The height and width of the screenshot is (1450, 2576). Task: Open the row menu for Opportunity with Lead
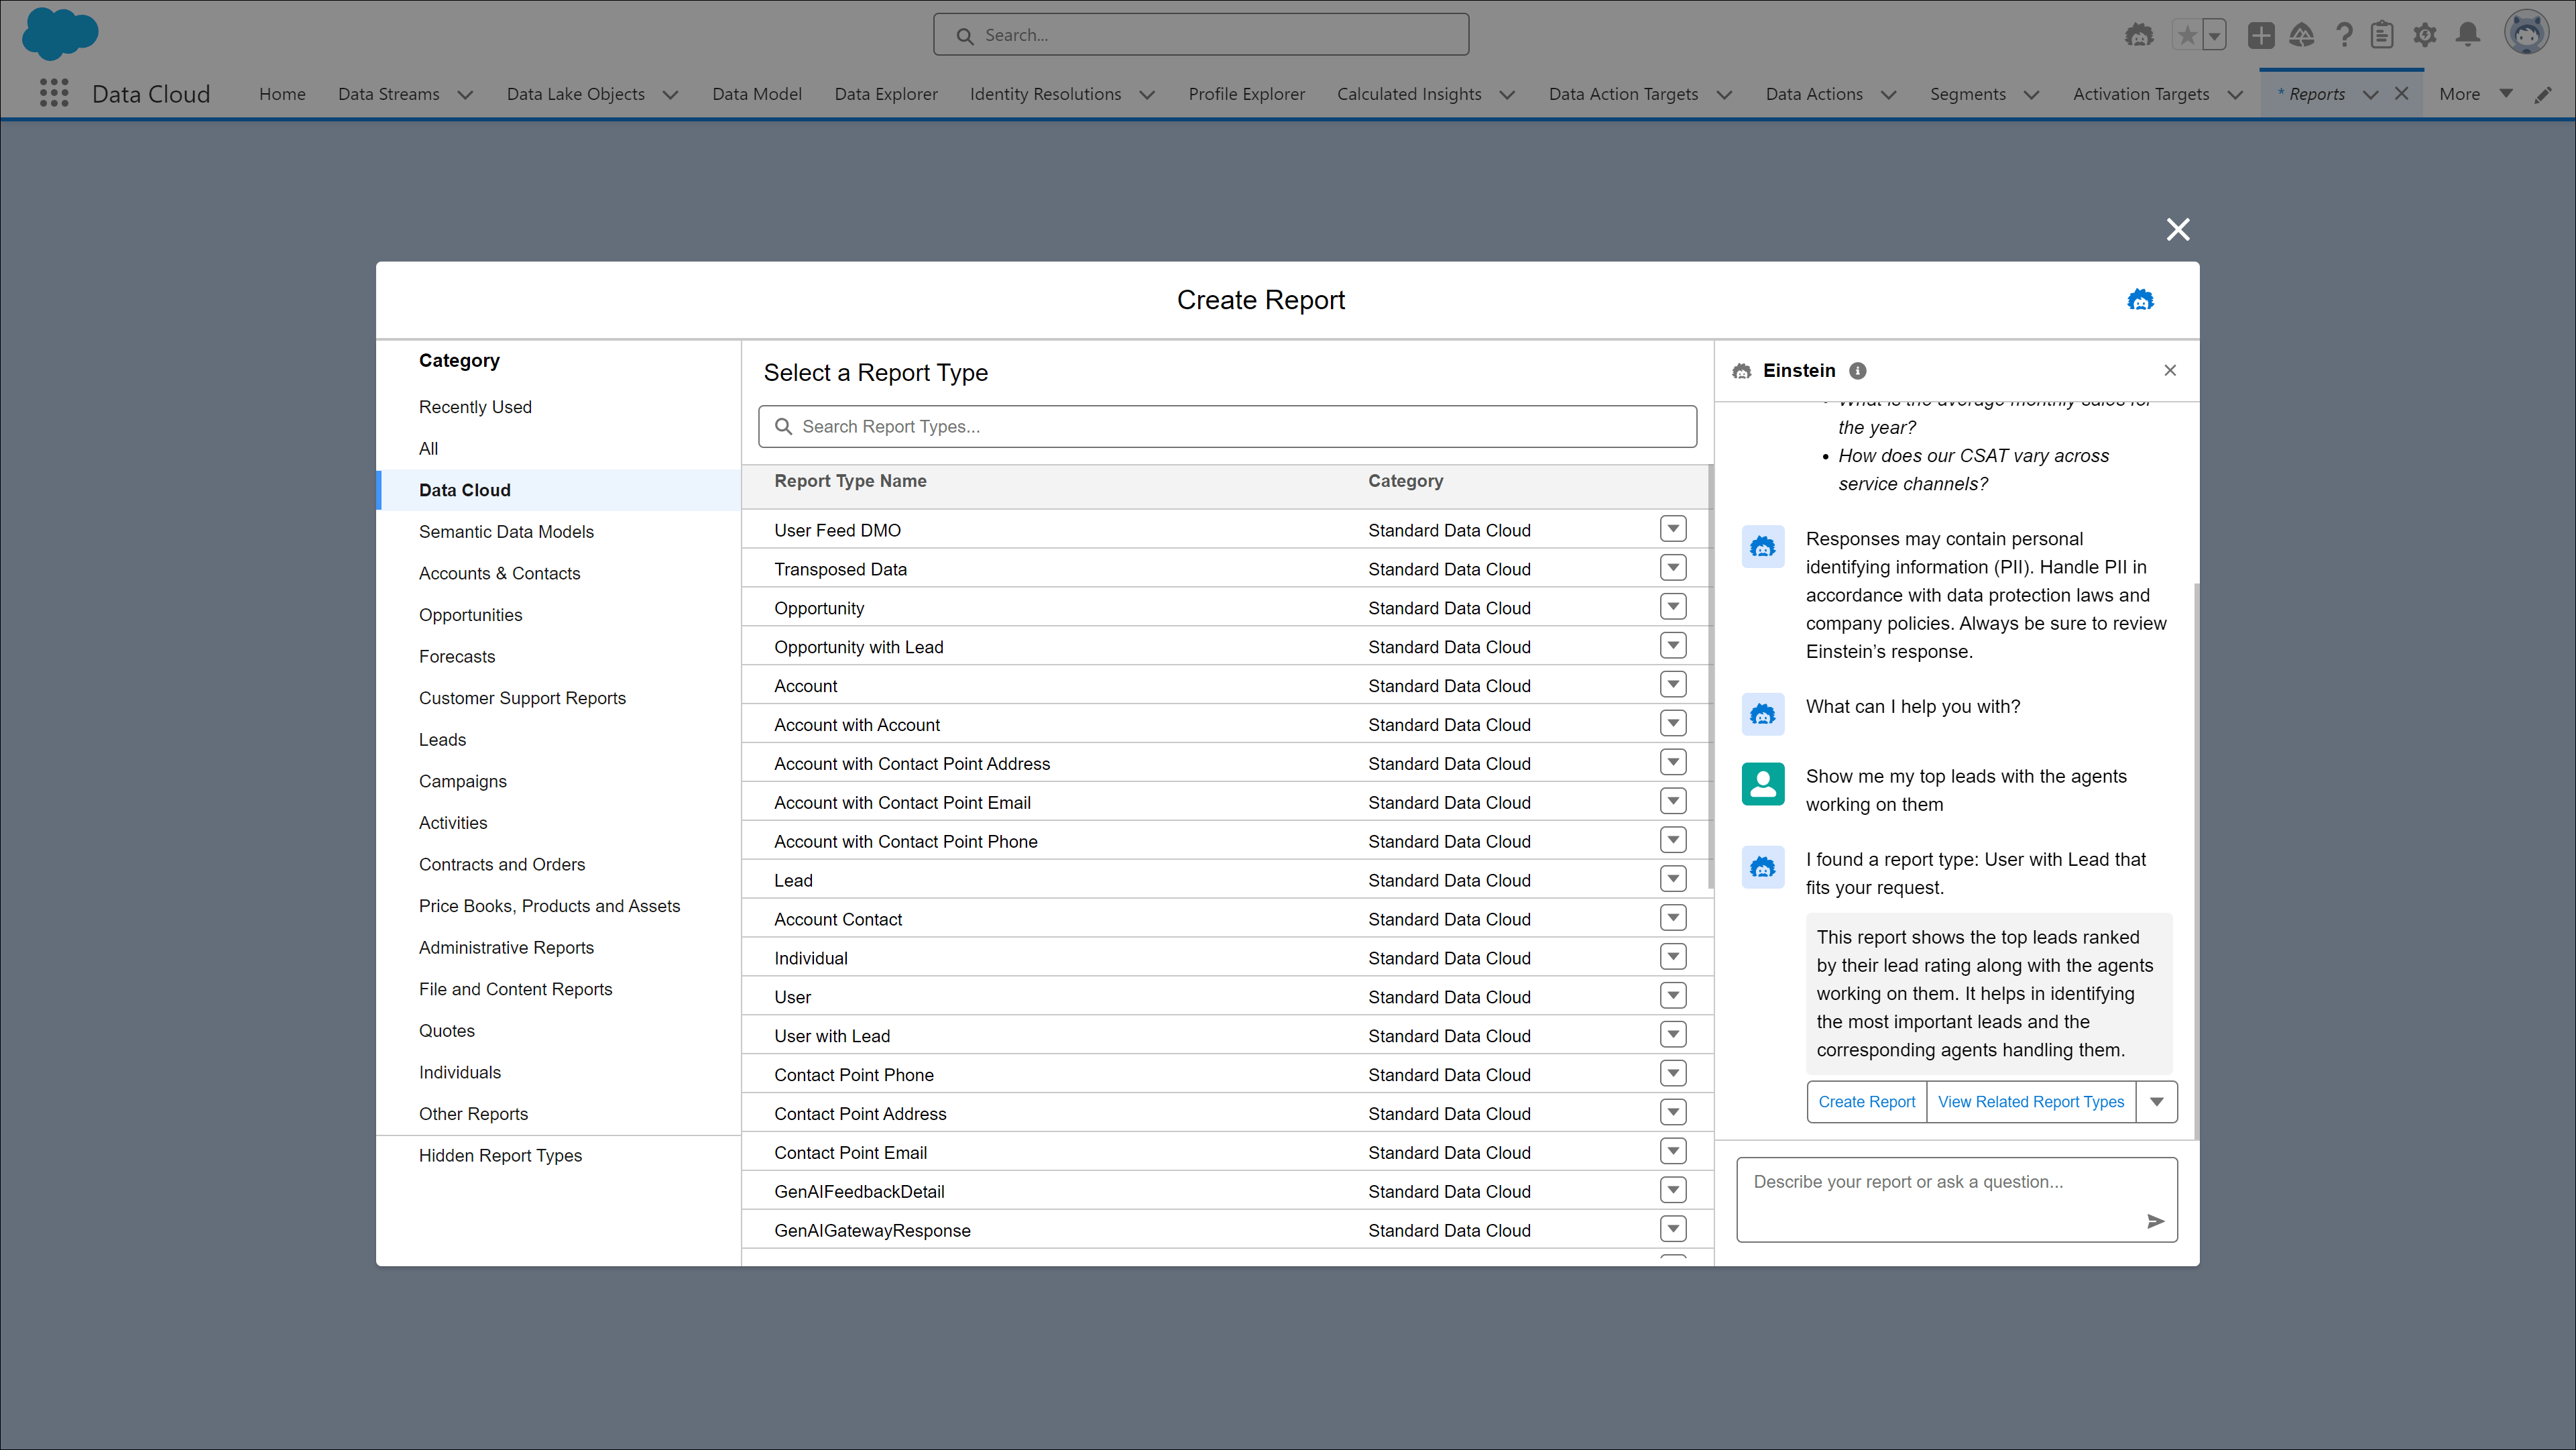(x=1672, y=645)
